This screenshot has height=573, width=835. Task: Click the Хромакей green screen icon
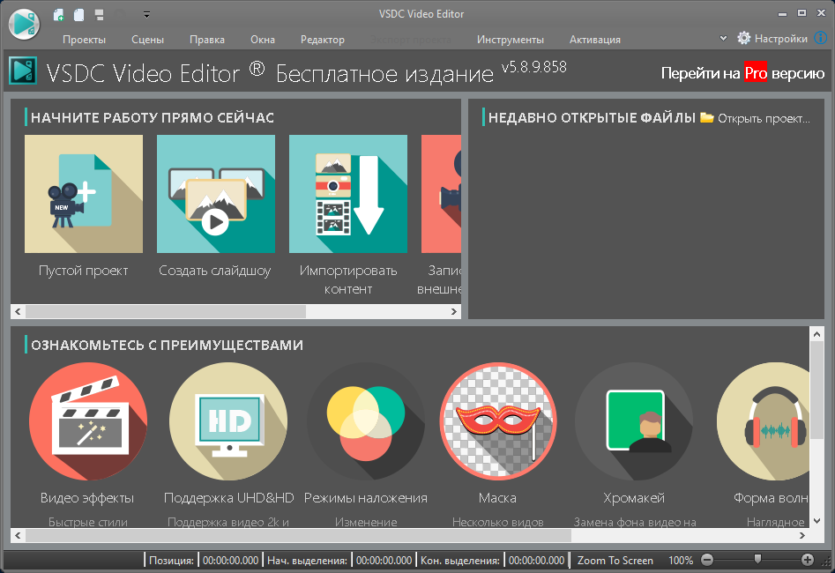[x=634, y=421]
